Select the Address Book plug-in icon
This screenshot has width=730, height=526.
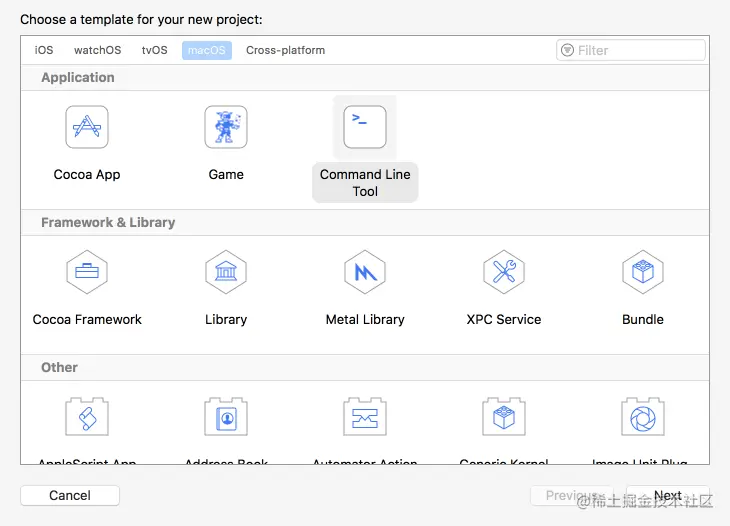(x=226, y=417)
